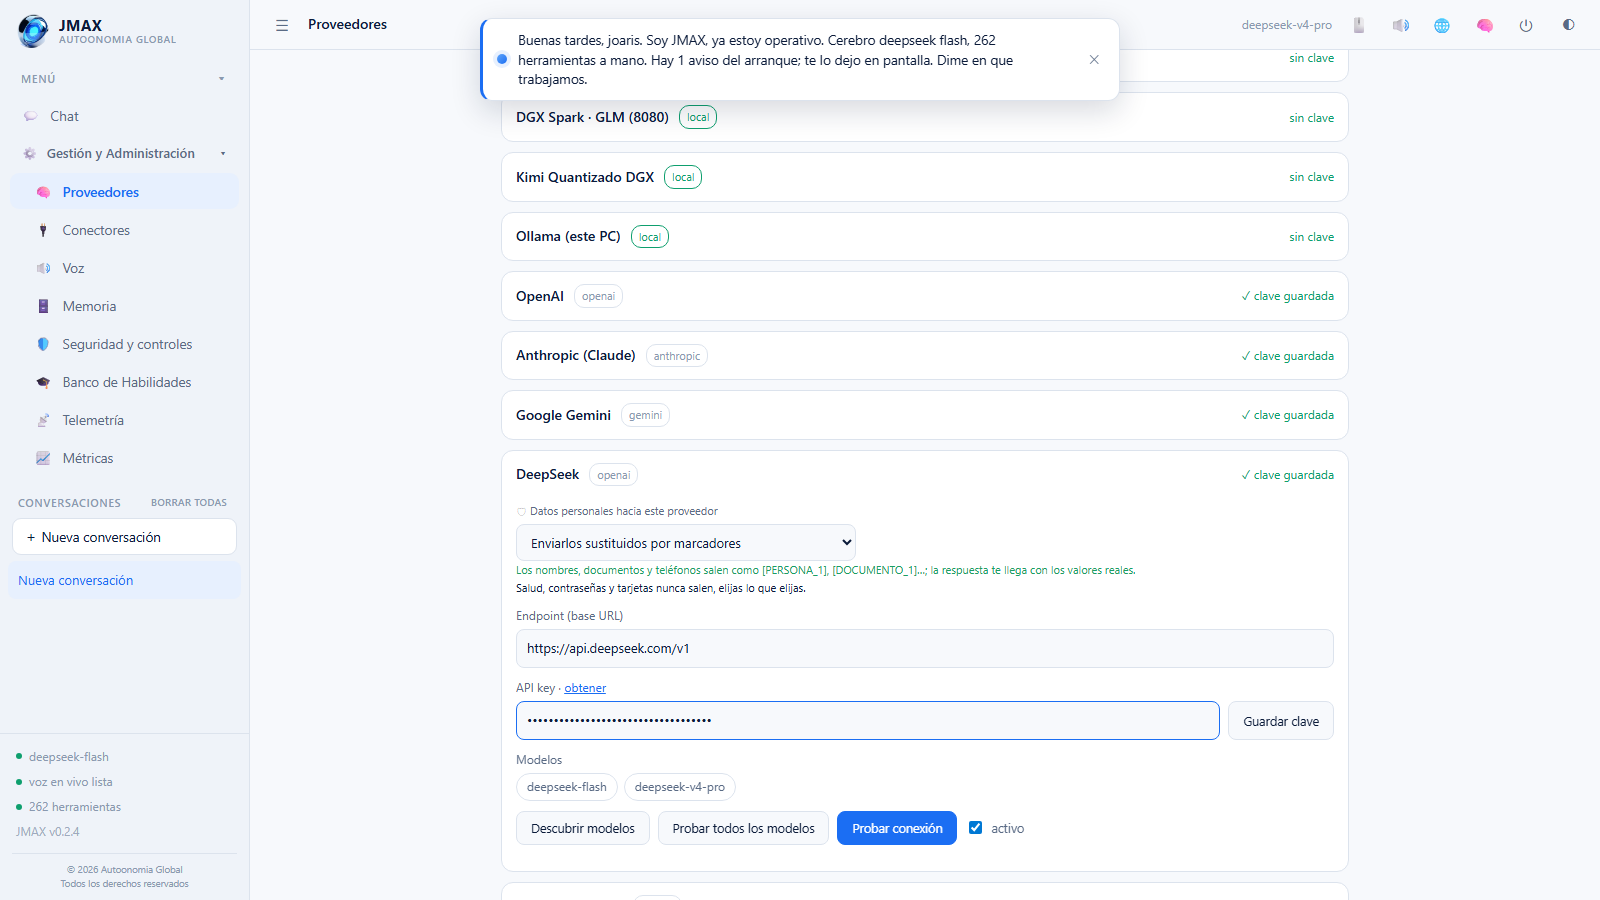The height and width of the screenshot is (900, 1600).
Task: Expand the Ollama (este PC) provider card
Action: [x=925, y=237]
